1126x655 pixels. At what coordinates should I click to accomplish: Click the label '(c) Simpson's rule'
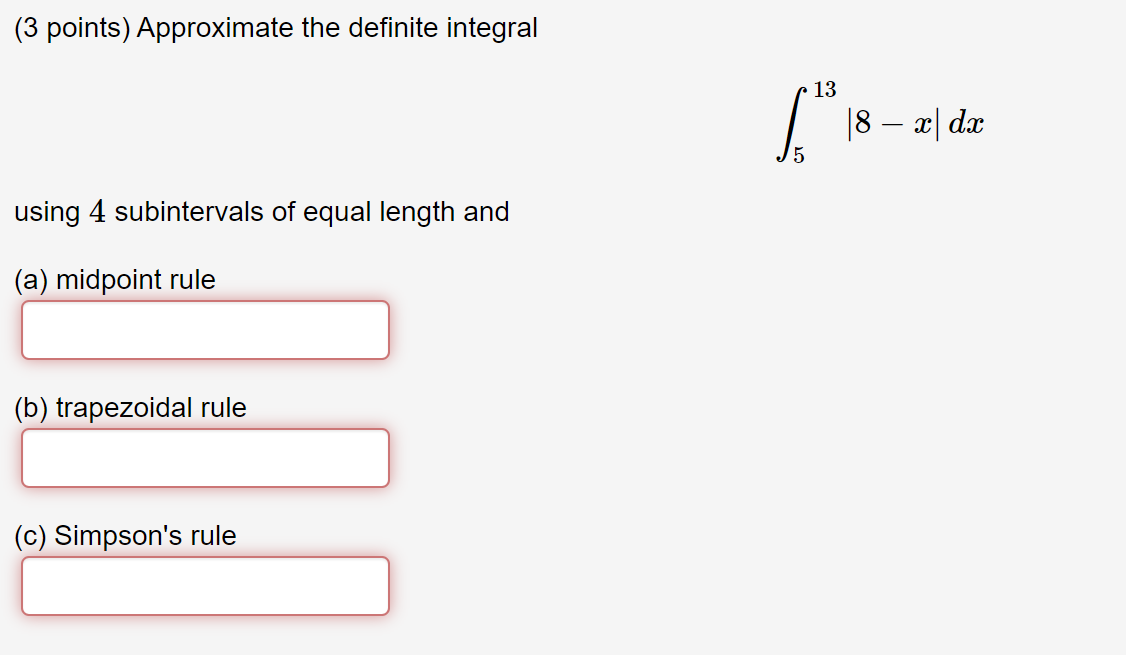point(123,536)
